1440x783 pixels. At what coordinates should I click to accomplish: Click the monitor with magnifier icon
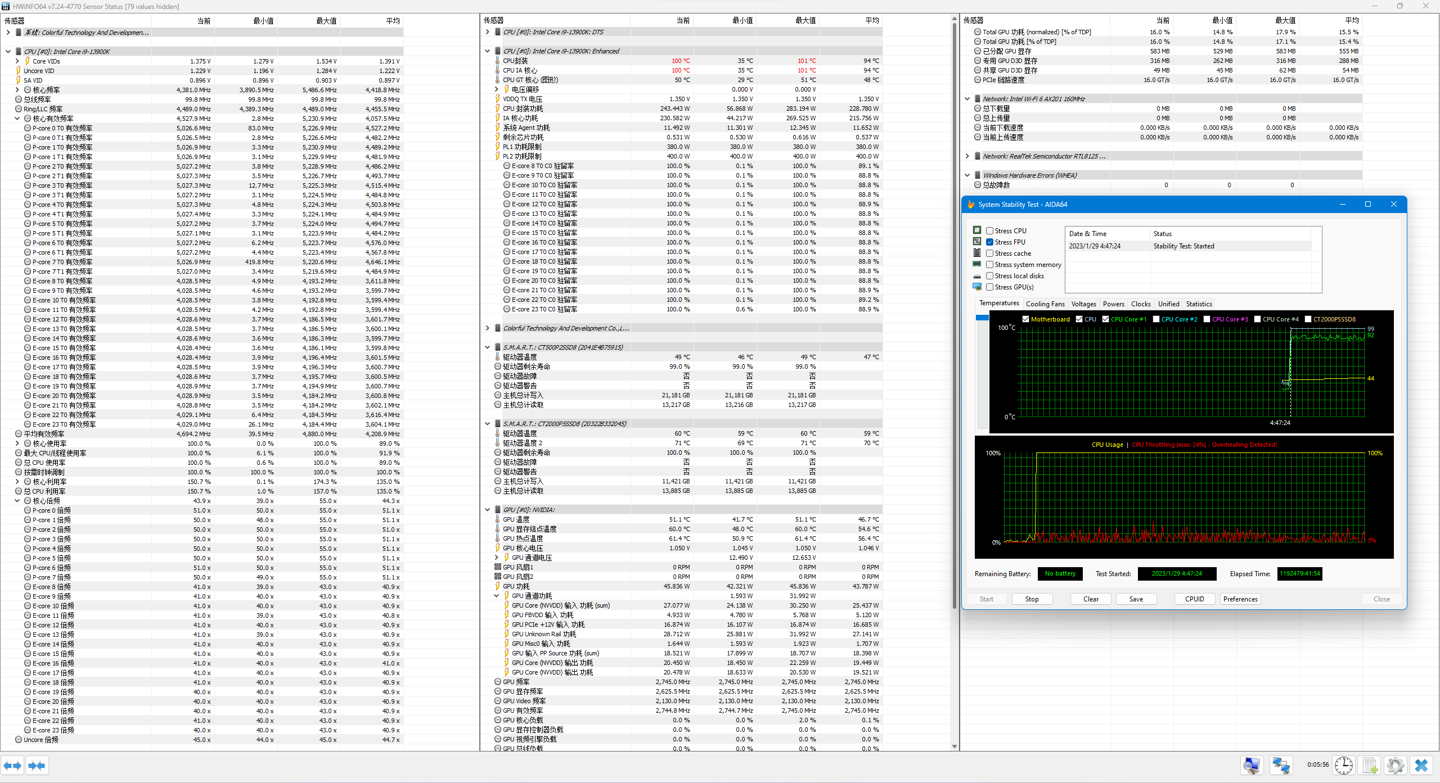point(1252,766)
